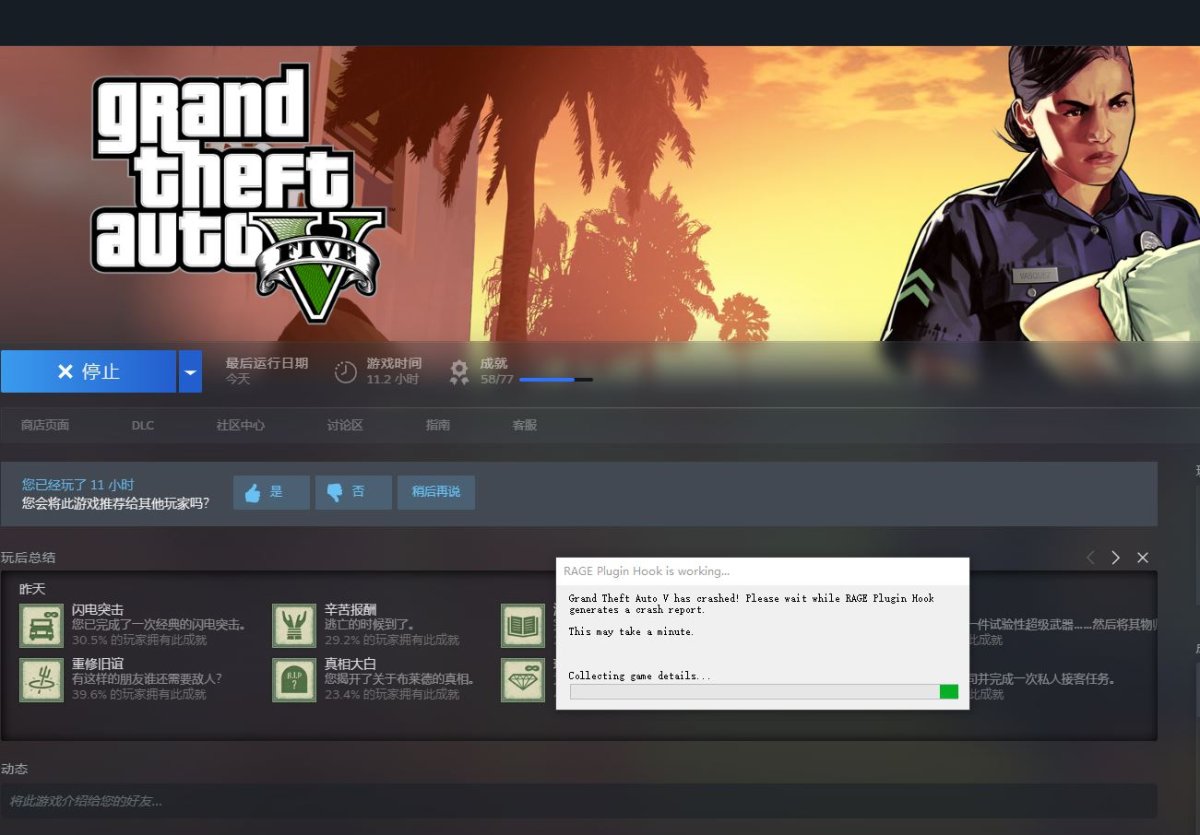The height and width of the screenshot is (835, 1200).
Task: Switch to 社区中心 tab
Action: point(240,425)
